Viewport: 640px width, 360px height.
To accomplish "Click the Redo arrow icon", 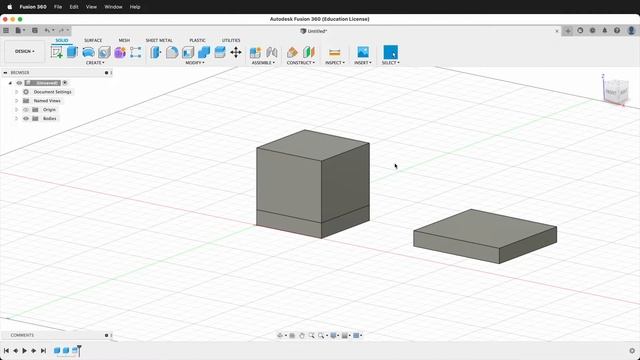I will pyautogui.click(x=63, y=30).
